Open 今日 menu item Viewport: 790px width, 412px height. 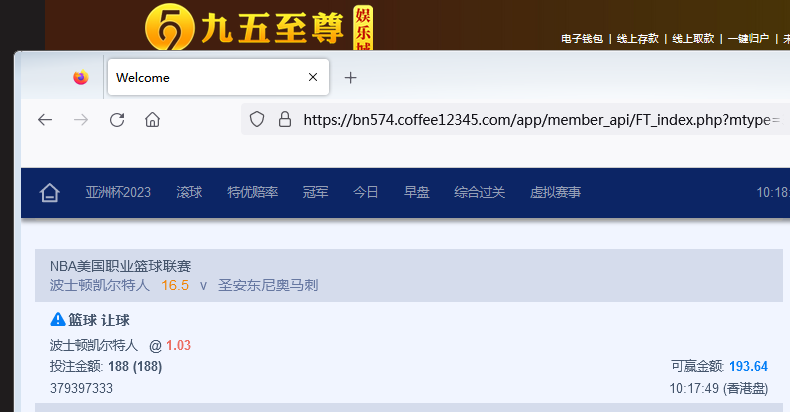tap(366, 192)
